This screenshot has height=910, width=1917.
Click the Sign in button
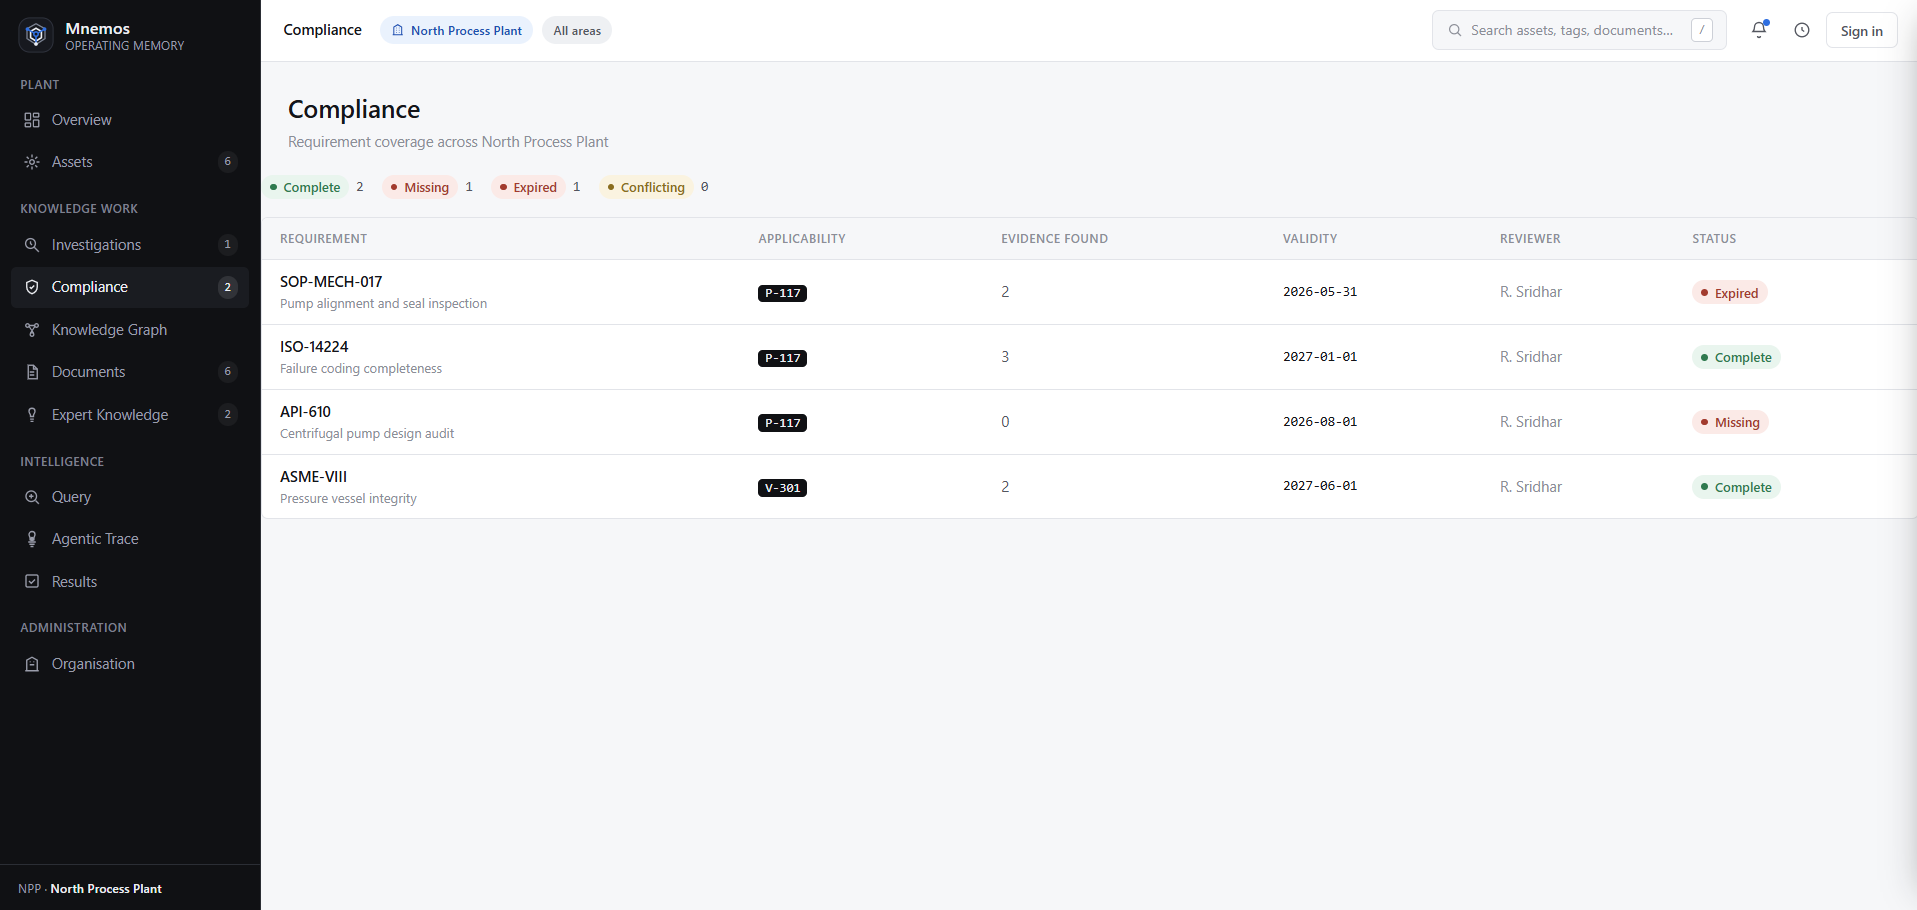tap(1861, 31)
